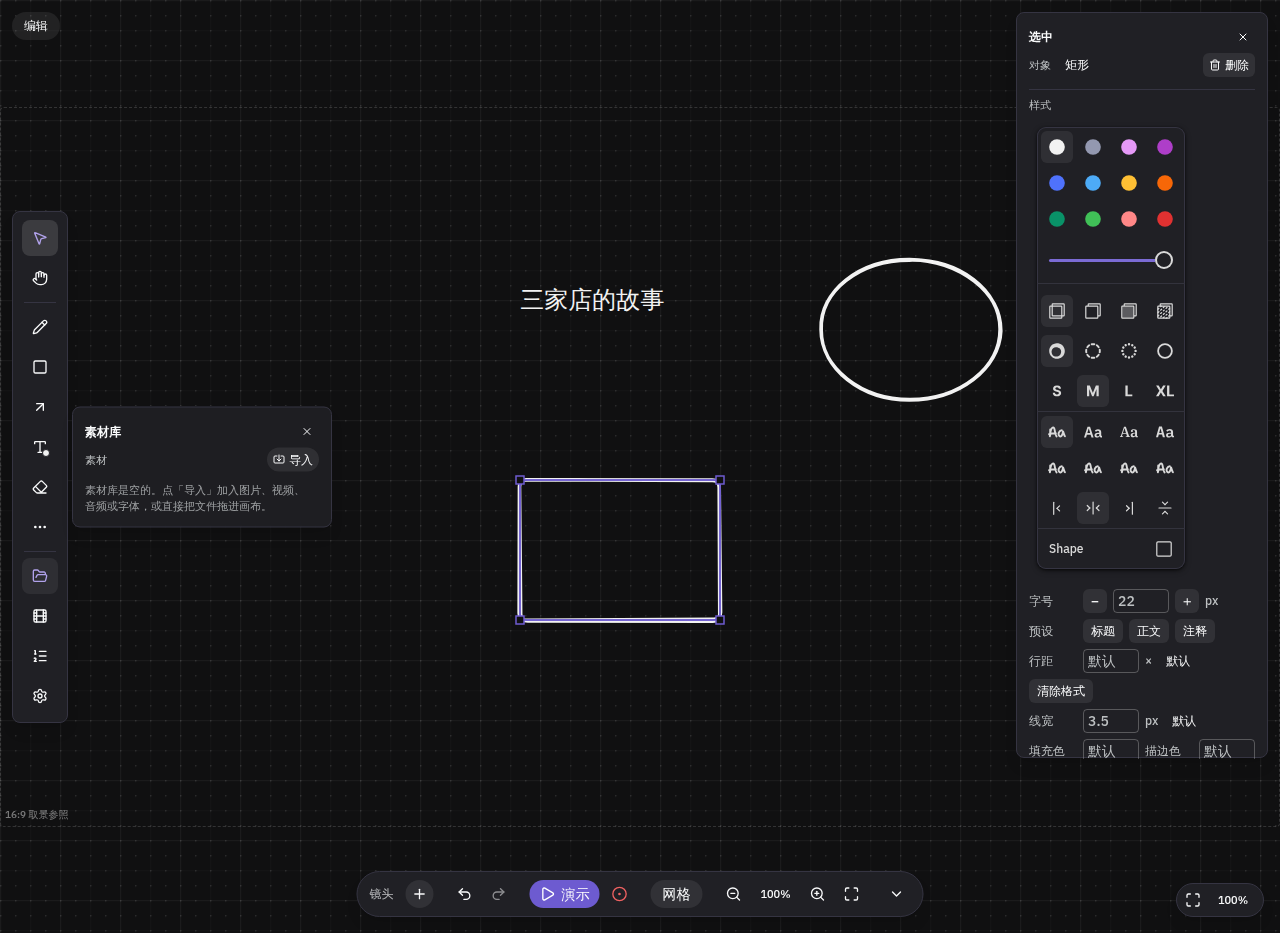The height and width of the screenshot is (933, 1280).
Task: Toggle the 网格 grid button
Action: point(676,894)
